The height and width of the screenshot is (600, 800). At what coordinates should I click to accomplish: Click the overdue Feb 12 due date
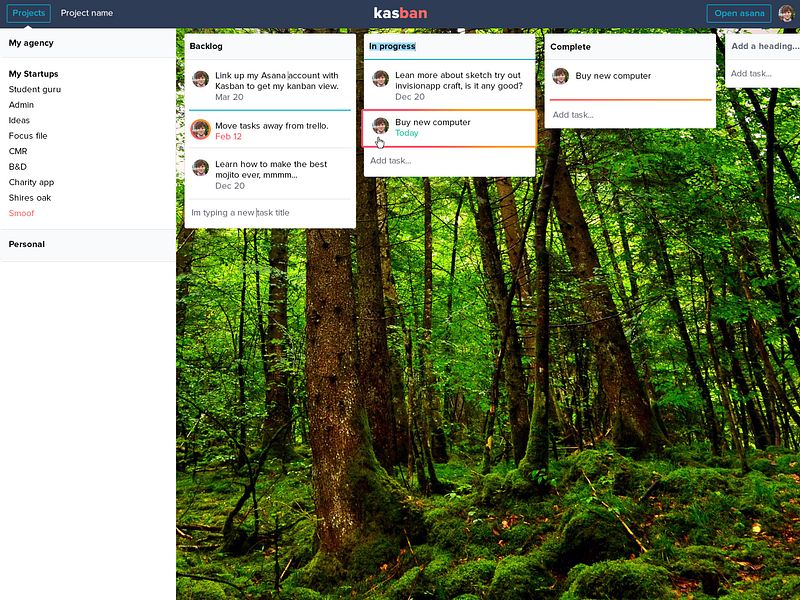click(x=228, y=137)
